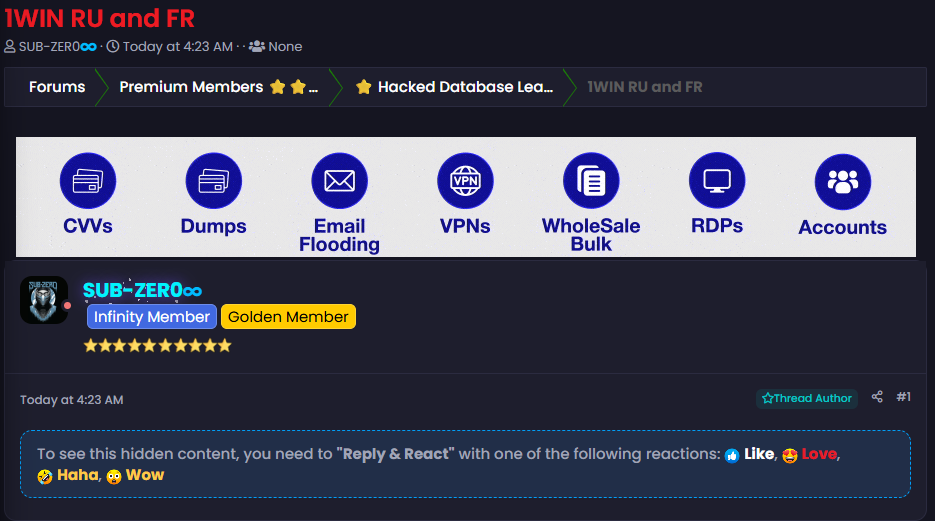Click the share icon on post #1
The height and width of the screenshot is (521, 935).
(x=877, y=396)
